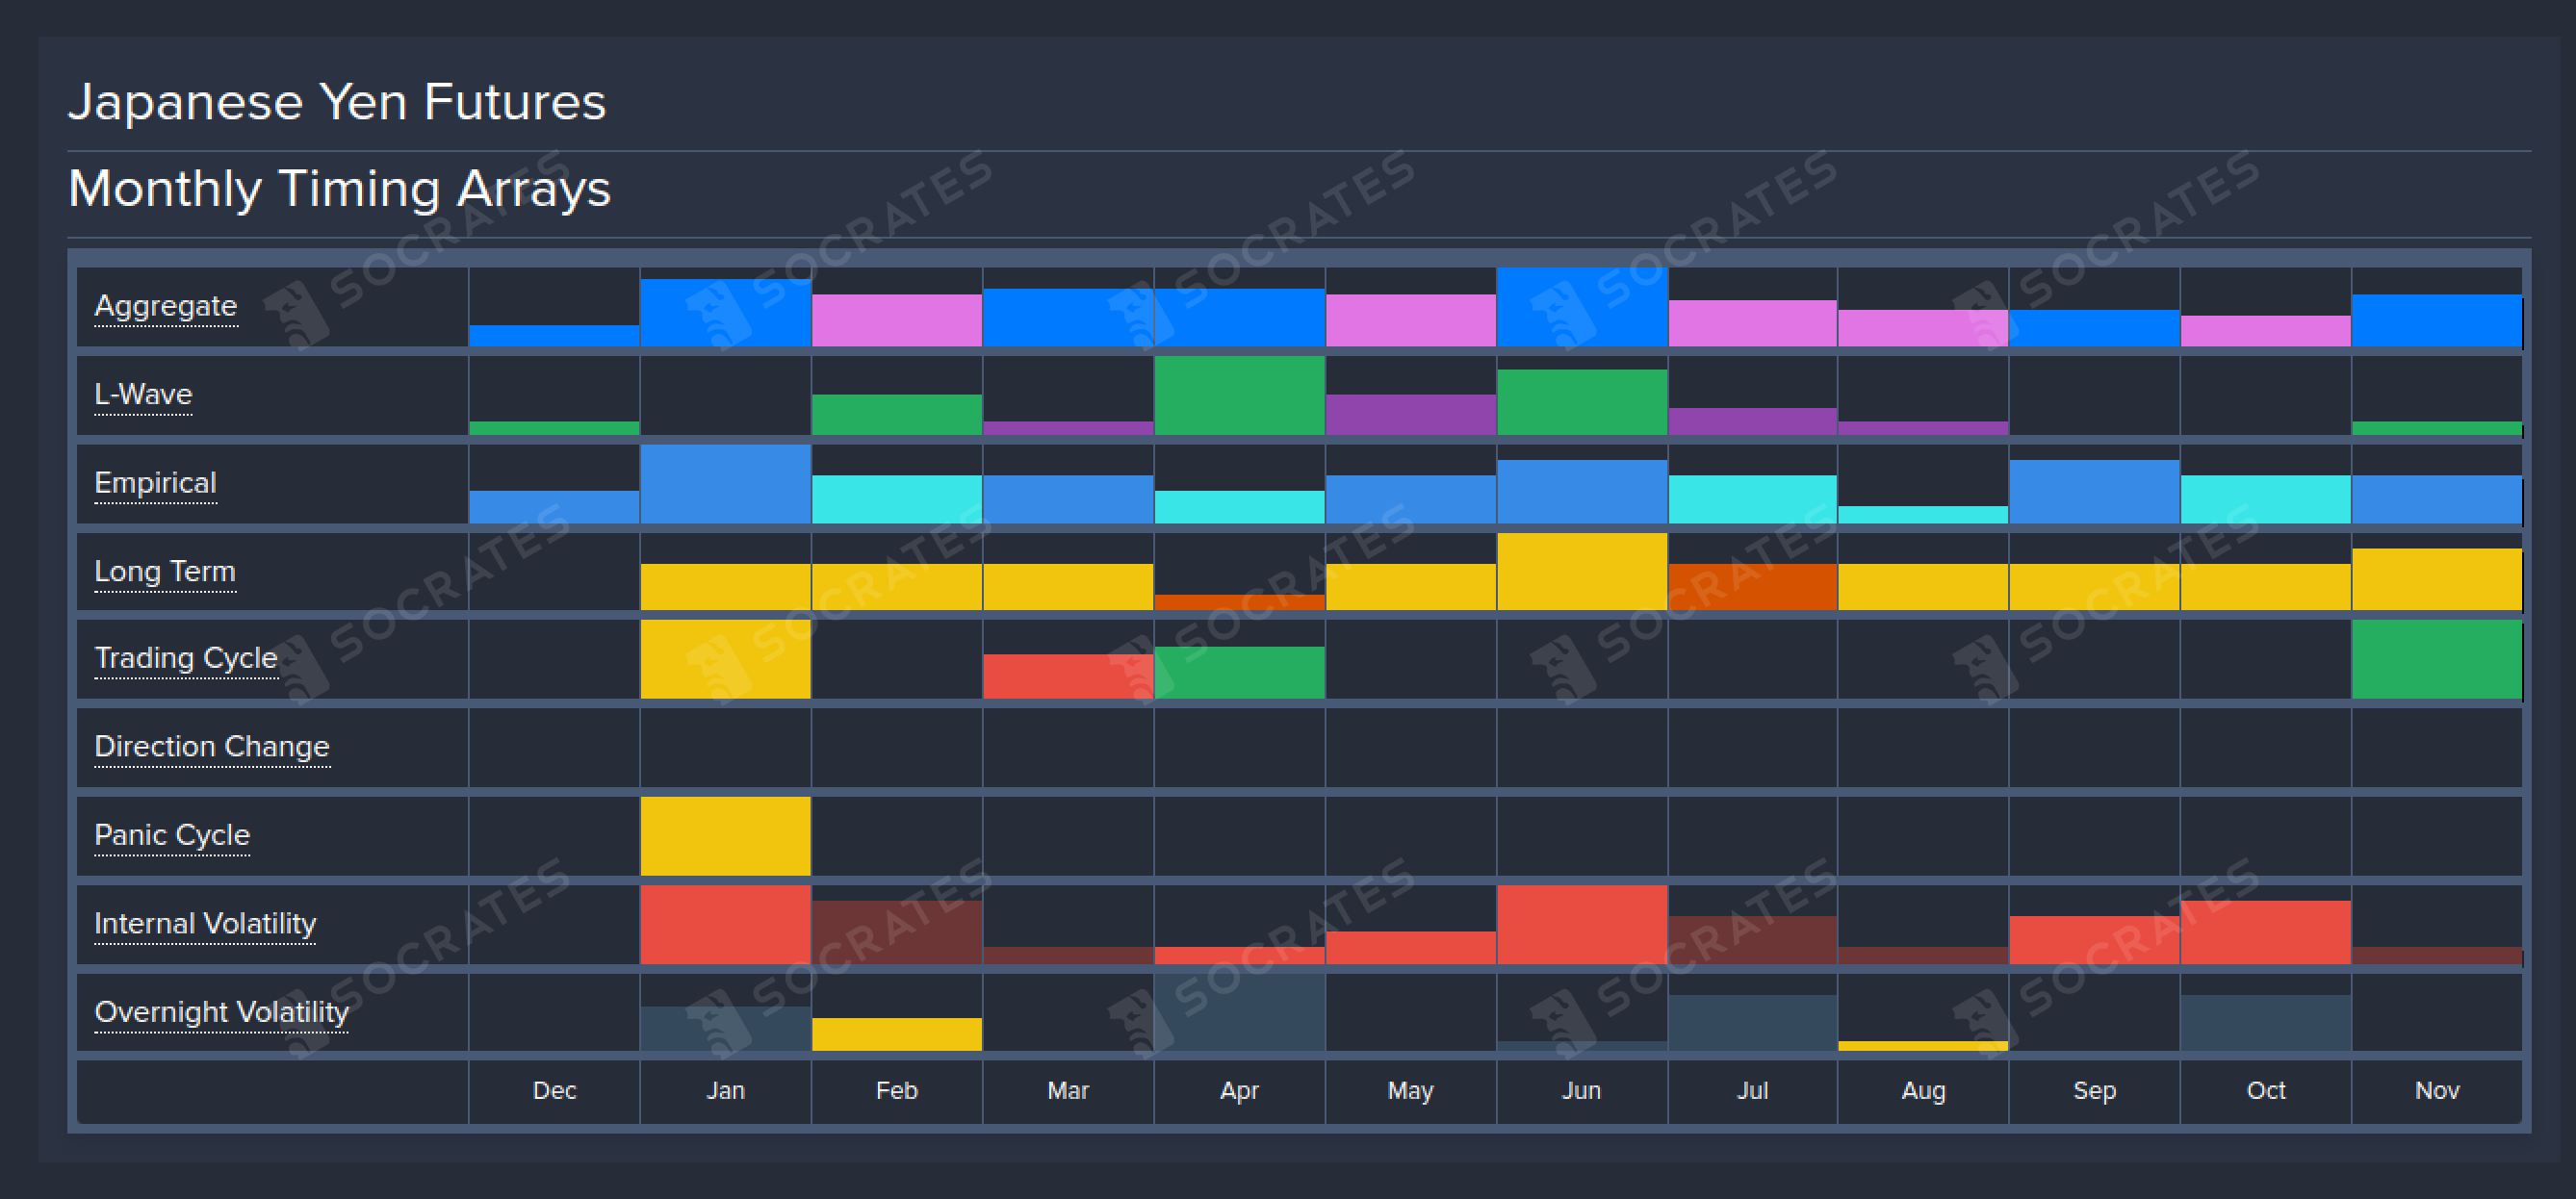Click the blue Empirical bar in Sep

2094,491
